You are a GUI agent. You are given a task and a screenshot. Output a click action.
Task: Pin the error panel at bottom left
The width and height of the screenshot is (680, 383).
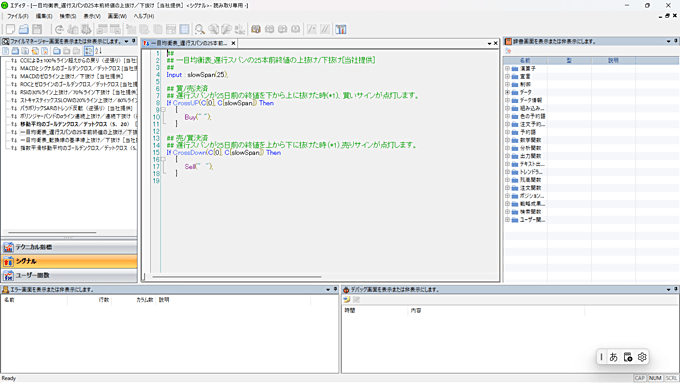pos(335,289)
